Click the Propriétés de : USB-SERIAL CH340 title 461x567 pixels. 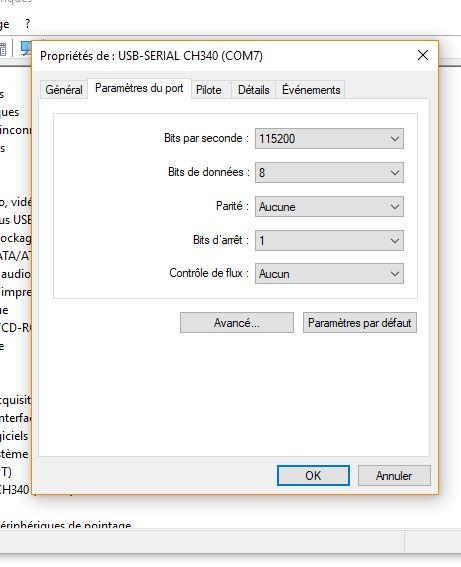tap(151, 56)
